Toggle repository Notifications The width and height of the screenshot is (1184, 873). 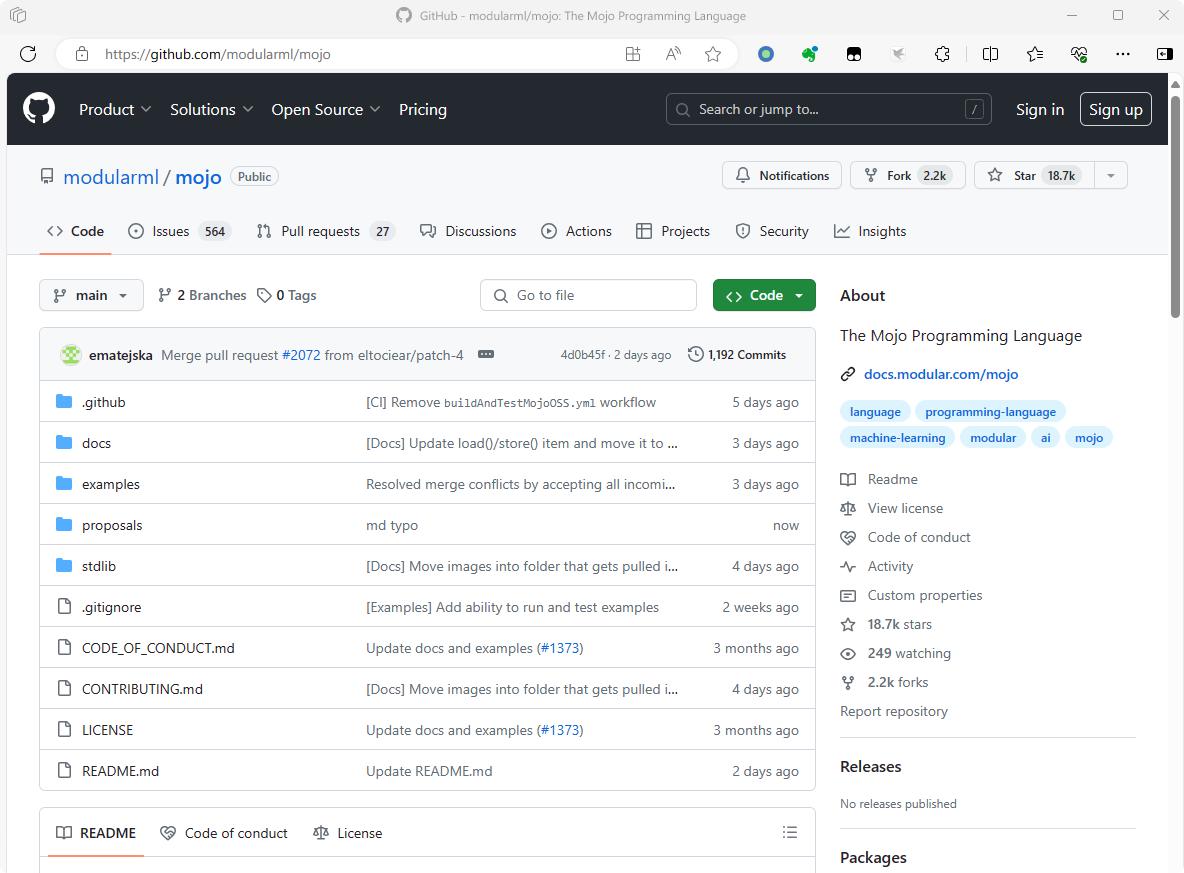pyautogui.click(x=782, y=175)
